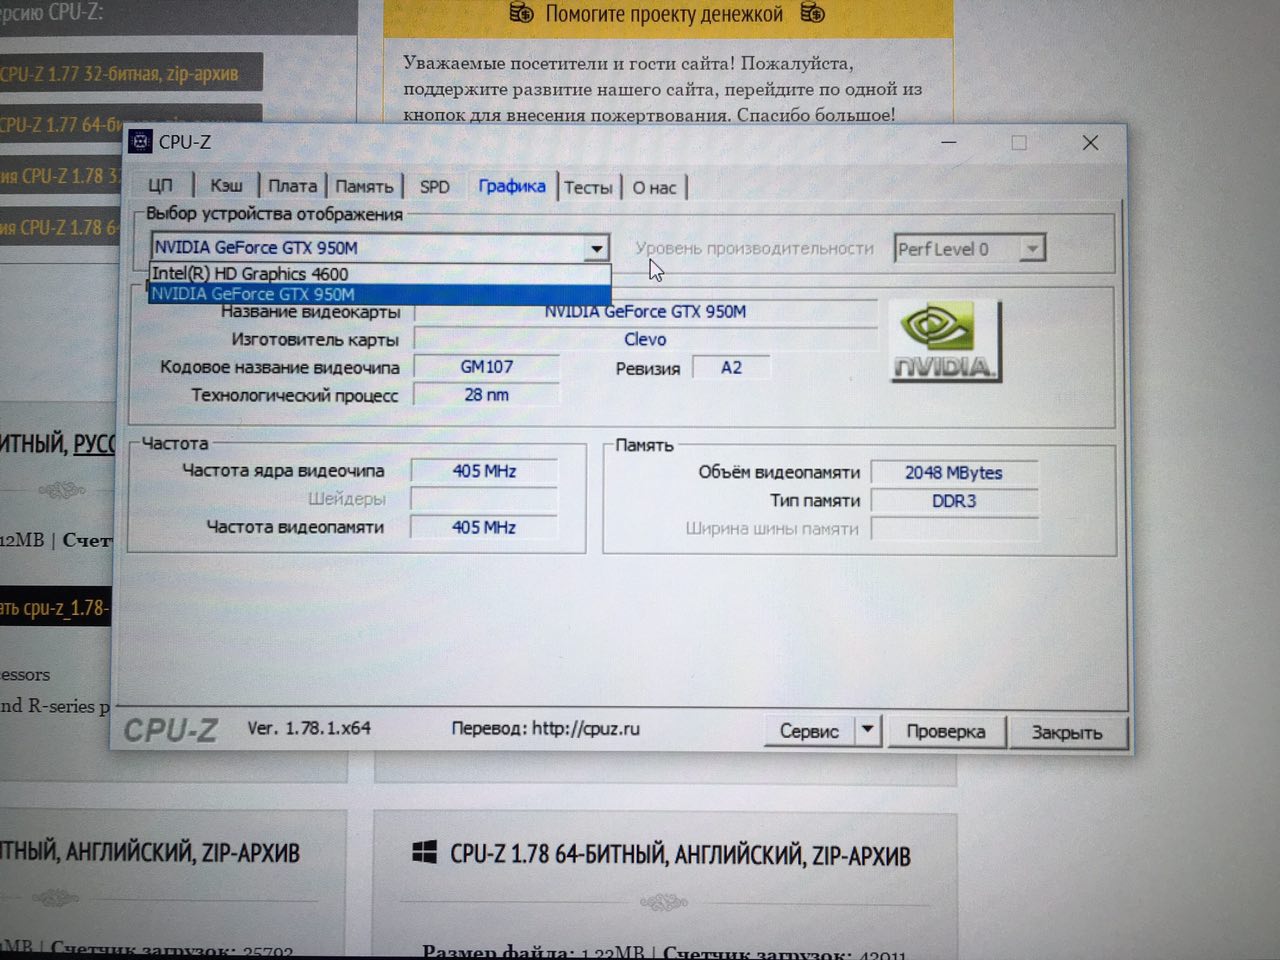
Task: Click the NVIDIA logo image
Action: 945,341
